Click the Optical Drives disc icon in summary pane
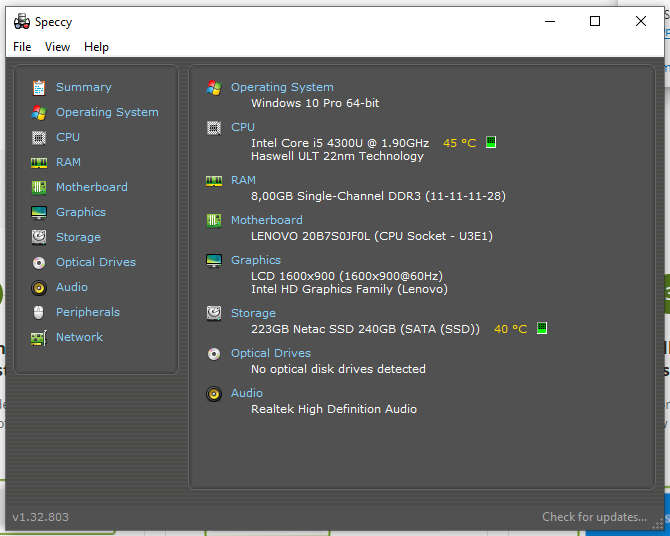 point(214,354)
